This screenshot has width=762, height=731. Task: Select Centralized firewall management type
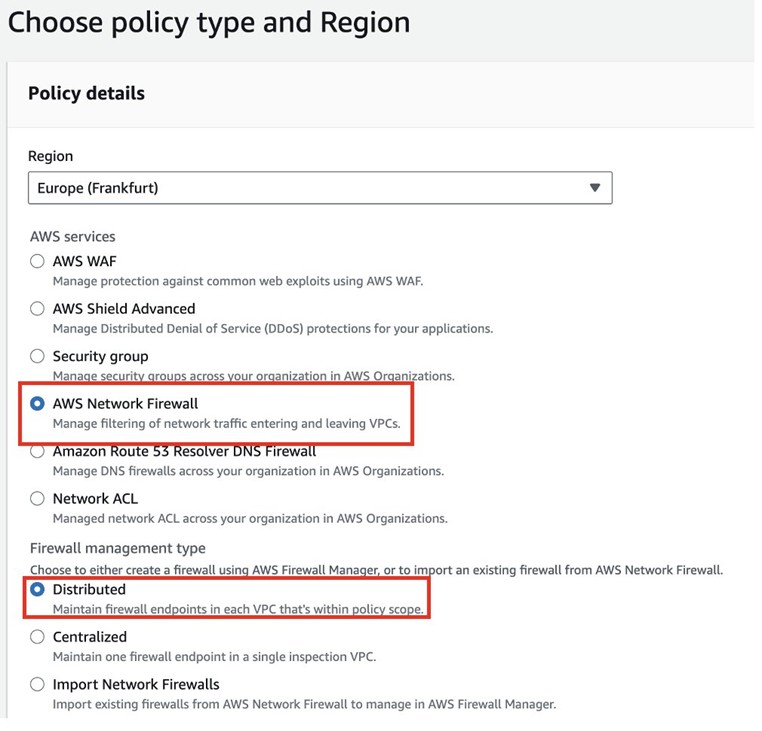tap(38, 637)
